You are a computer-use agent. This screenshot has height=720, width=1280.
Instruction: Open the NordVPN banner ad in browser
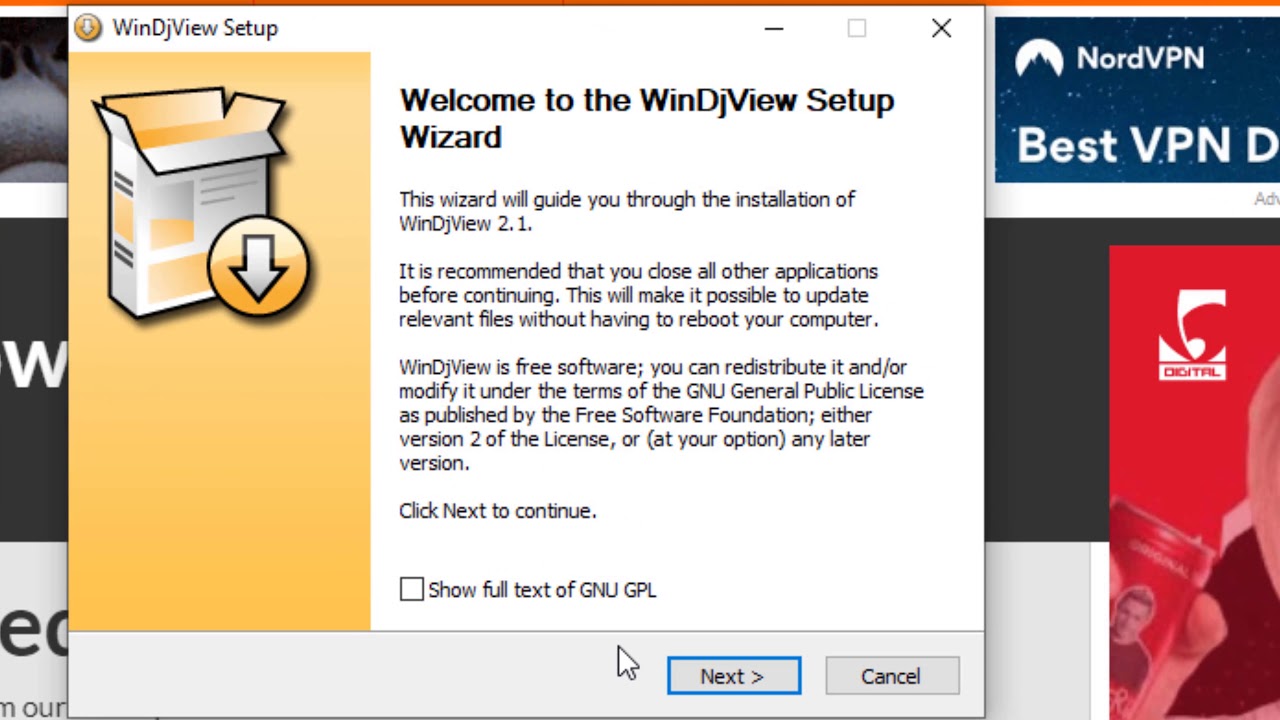click(1137, 100)
